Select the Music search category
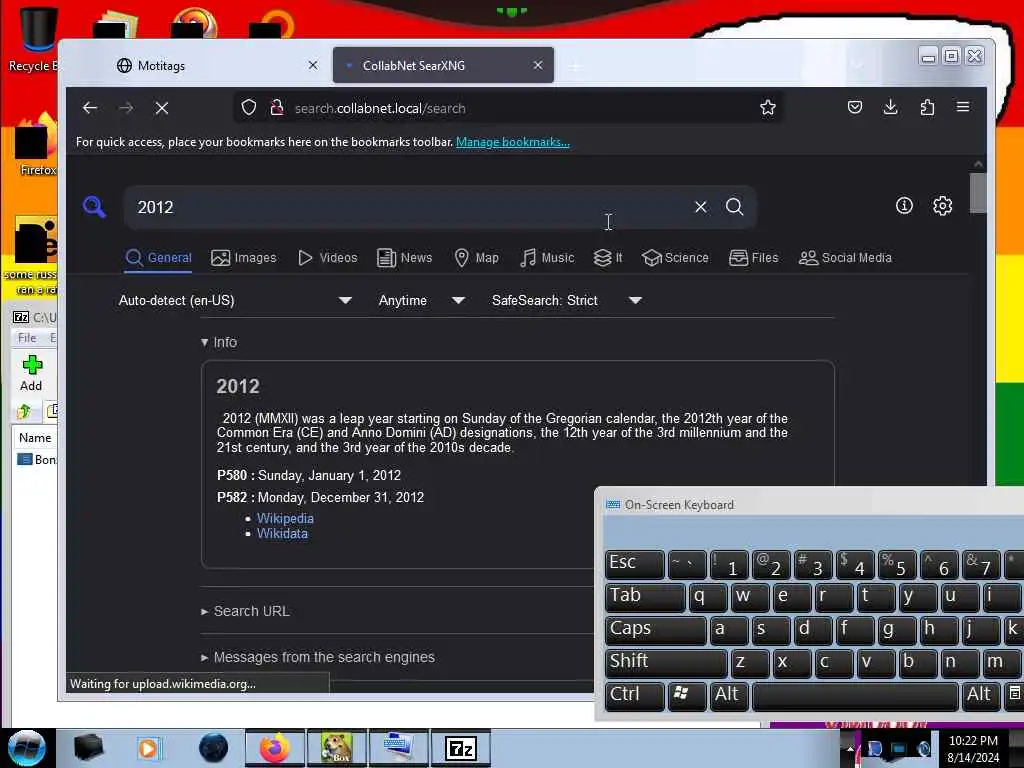The height and width of the screenshot is (768, 1024). click(x=547, y=258)
